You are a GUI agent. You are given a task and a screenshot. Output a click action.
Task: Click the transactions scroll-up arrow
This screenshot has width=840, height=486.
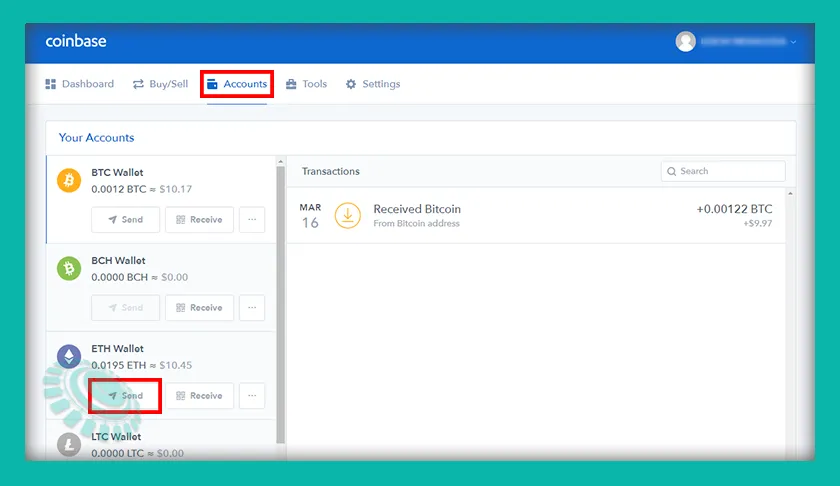click(x=790, y=193)
